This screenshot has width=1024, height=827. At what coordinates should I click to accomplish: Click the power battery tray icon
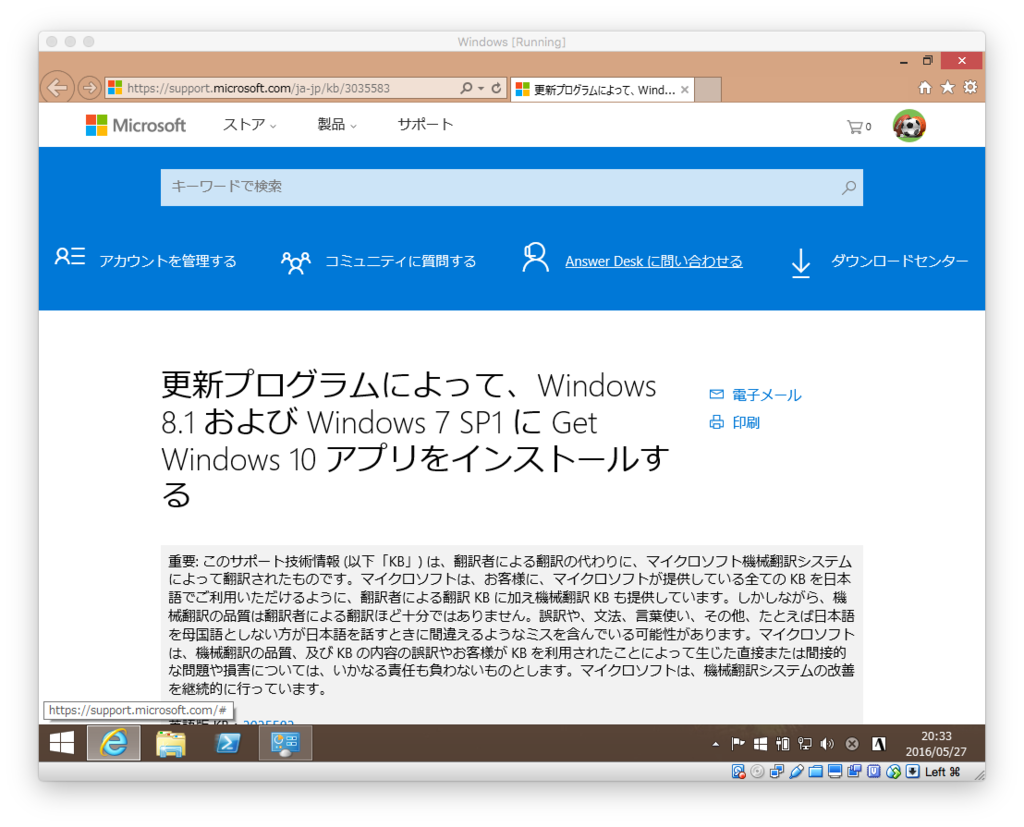pos(782,743)
